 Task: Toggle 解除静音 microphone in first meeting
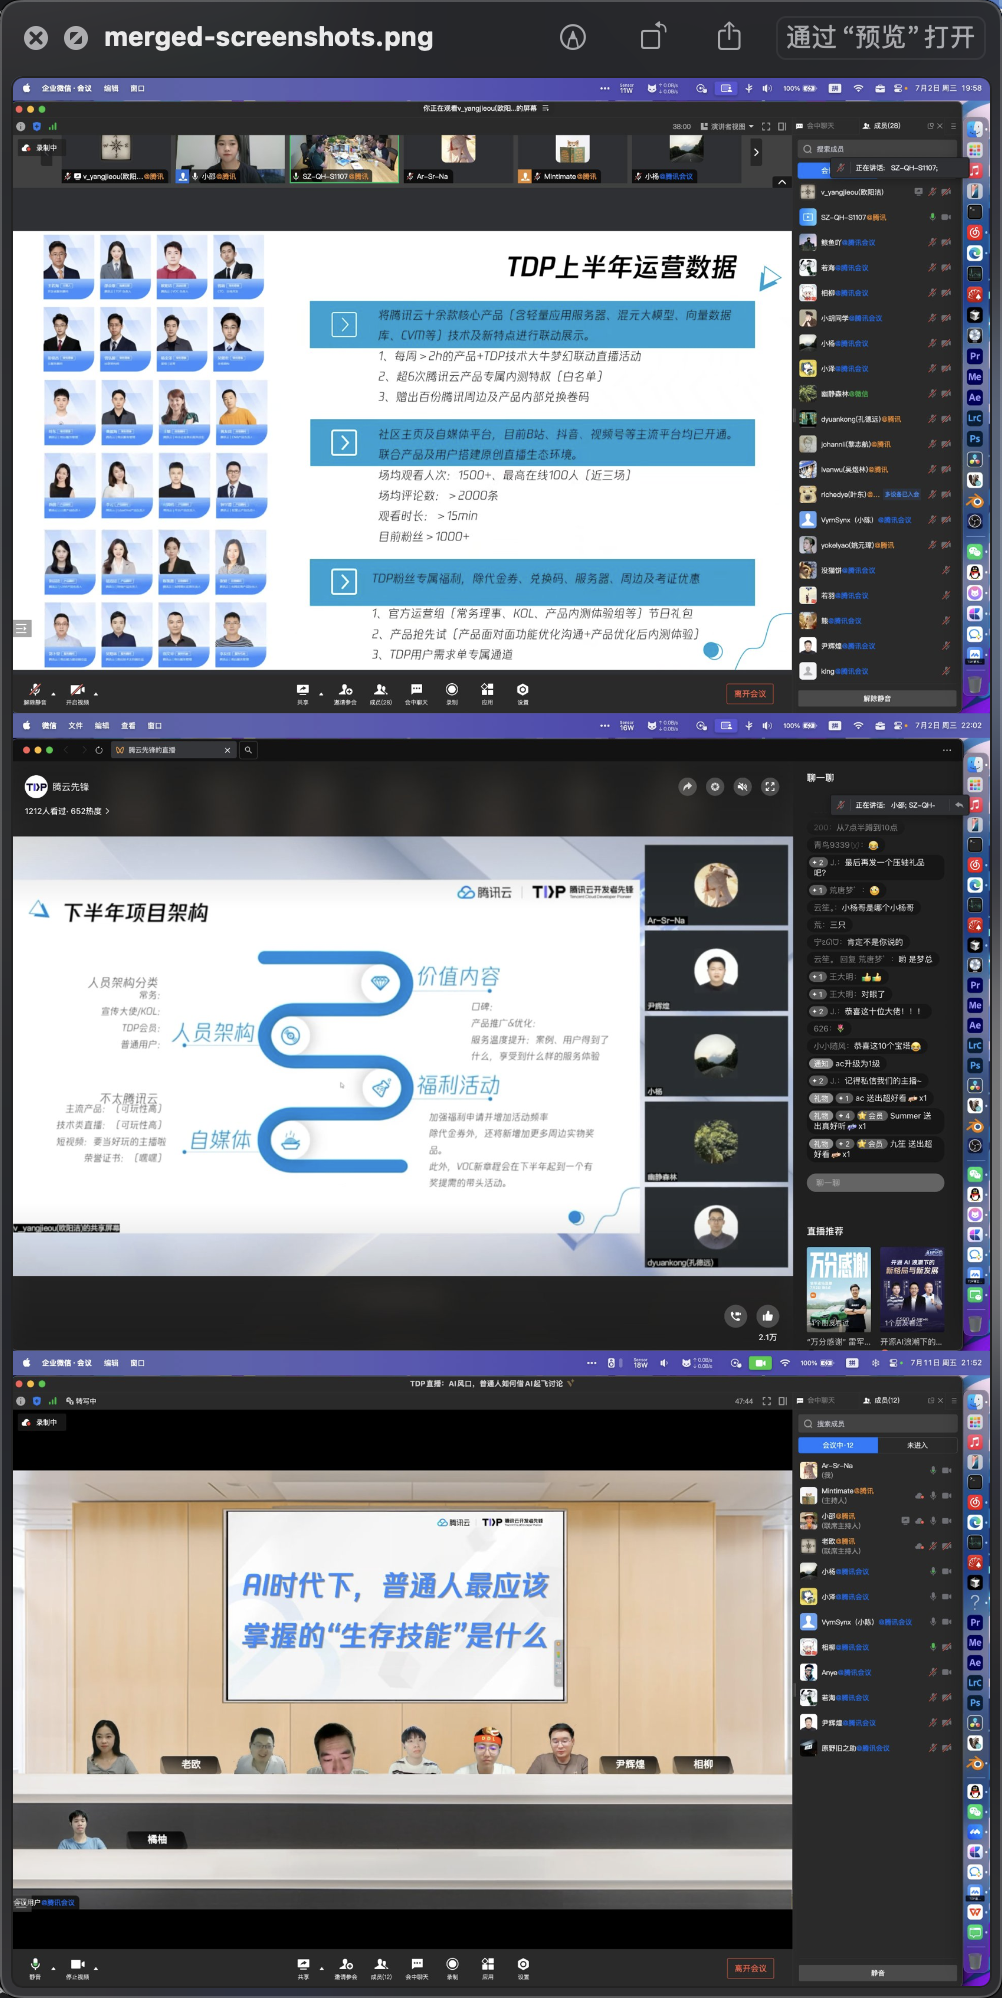35,693
